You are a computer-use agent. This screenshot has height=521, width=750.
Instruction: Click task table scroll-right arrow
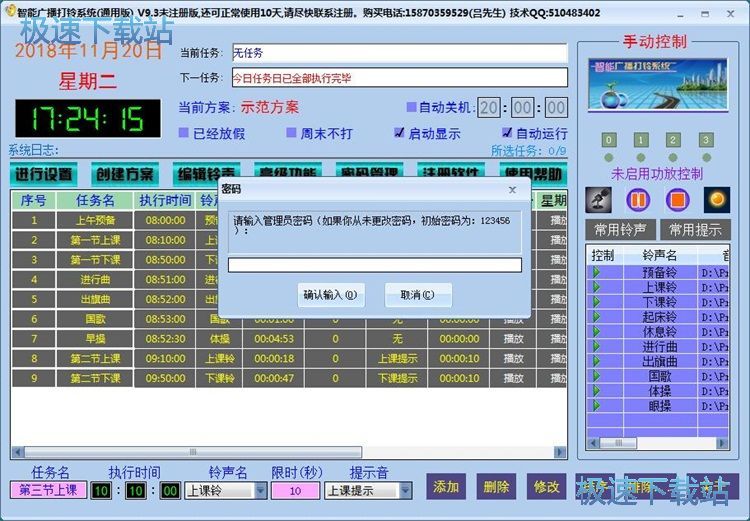point(560,452)
